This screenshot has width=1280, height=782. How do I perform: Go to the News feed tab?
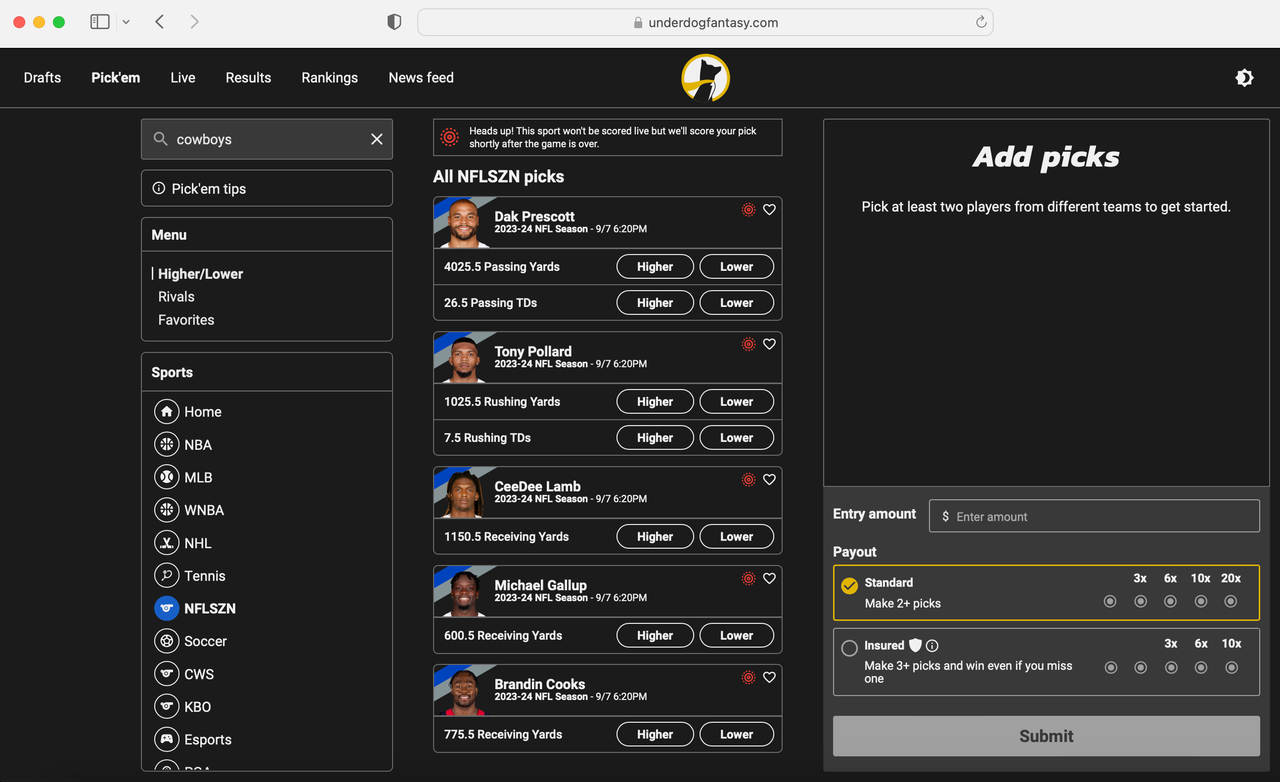click(x=421, y=78)
